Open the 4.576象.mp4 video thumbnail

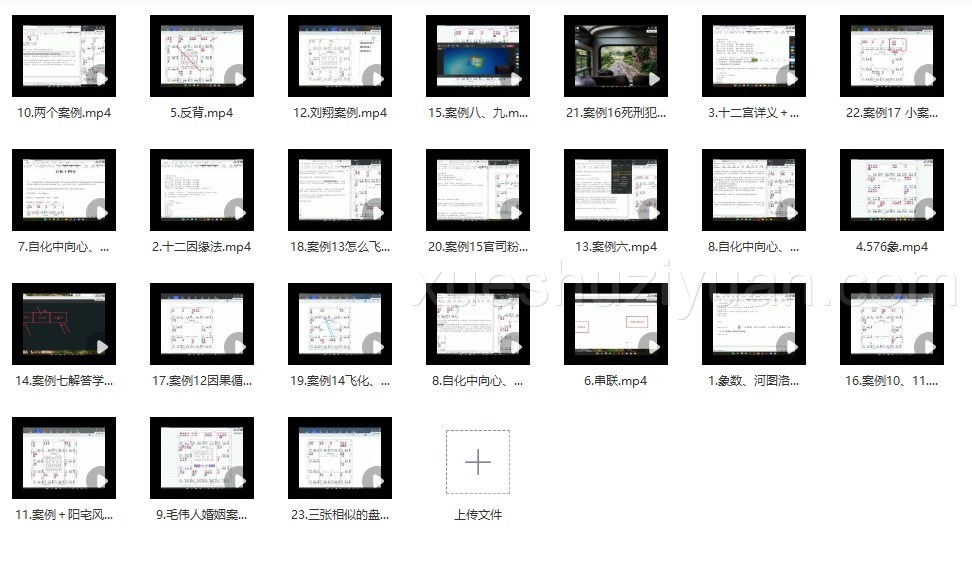click(892, 190)
